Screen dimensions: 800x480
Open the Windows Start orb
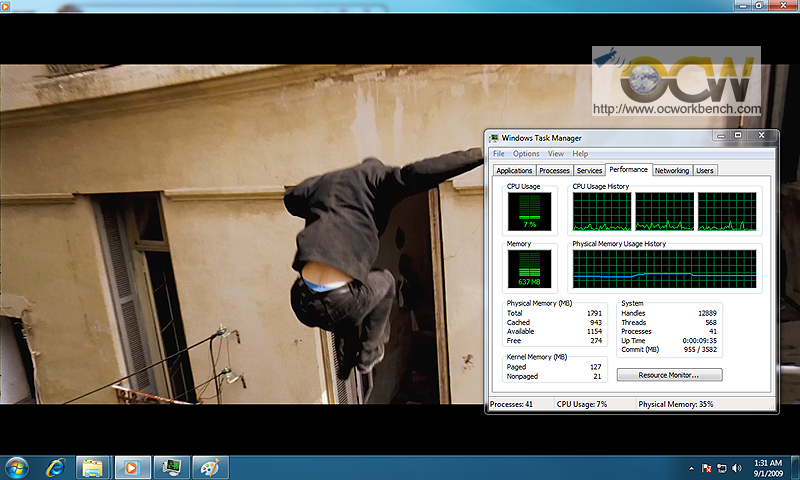(x=16, y=468)
